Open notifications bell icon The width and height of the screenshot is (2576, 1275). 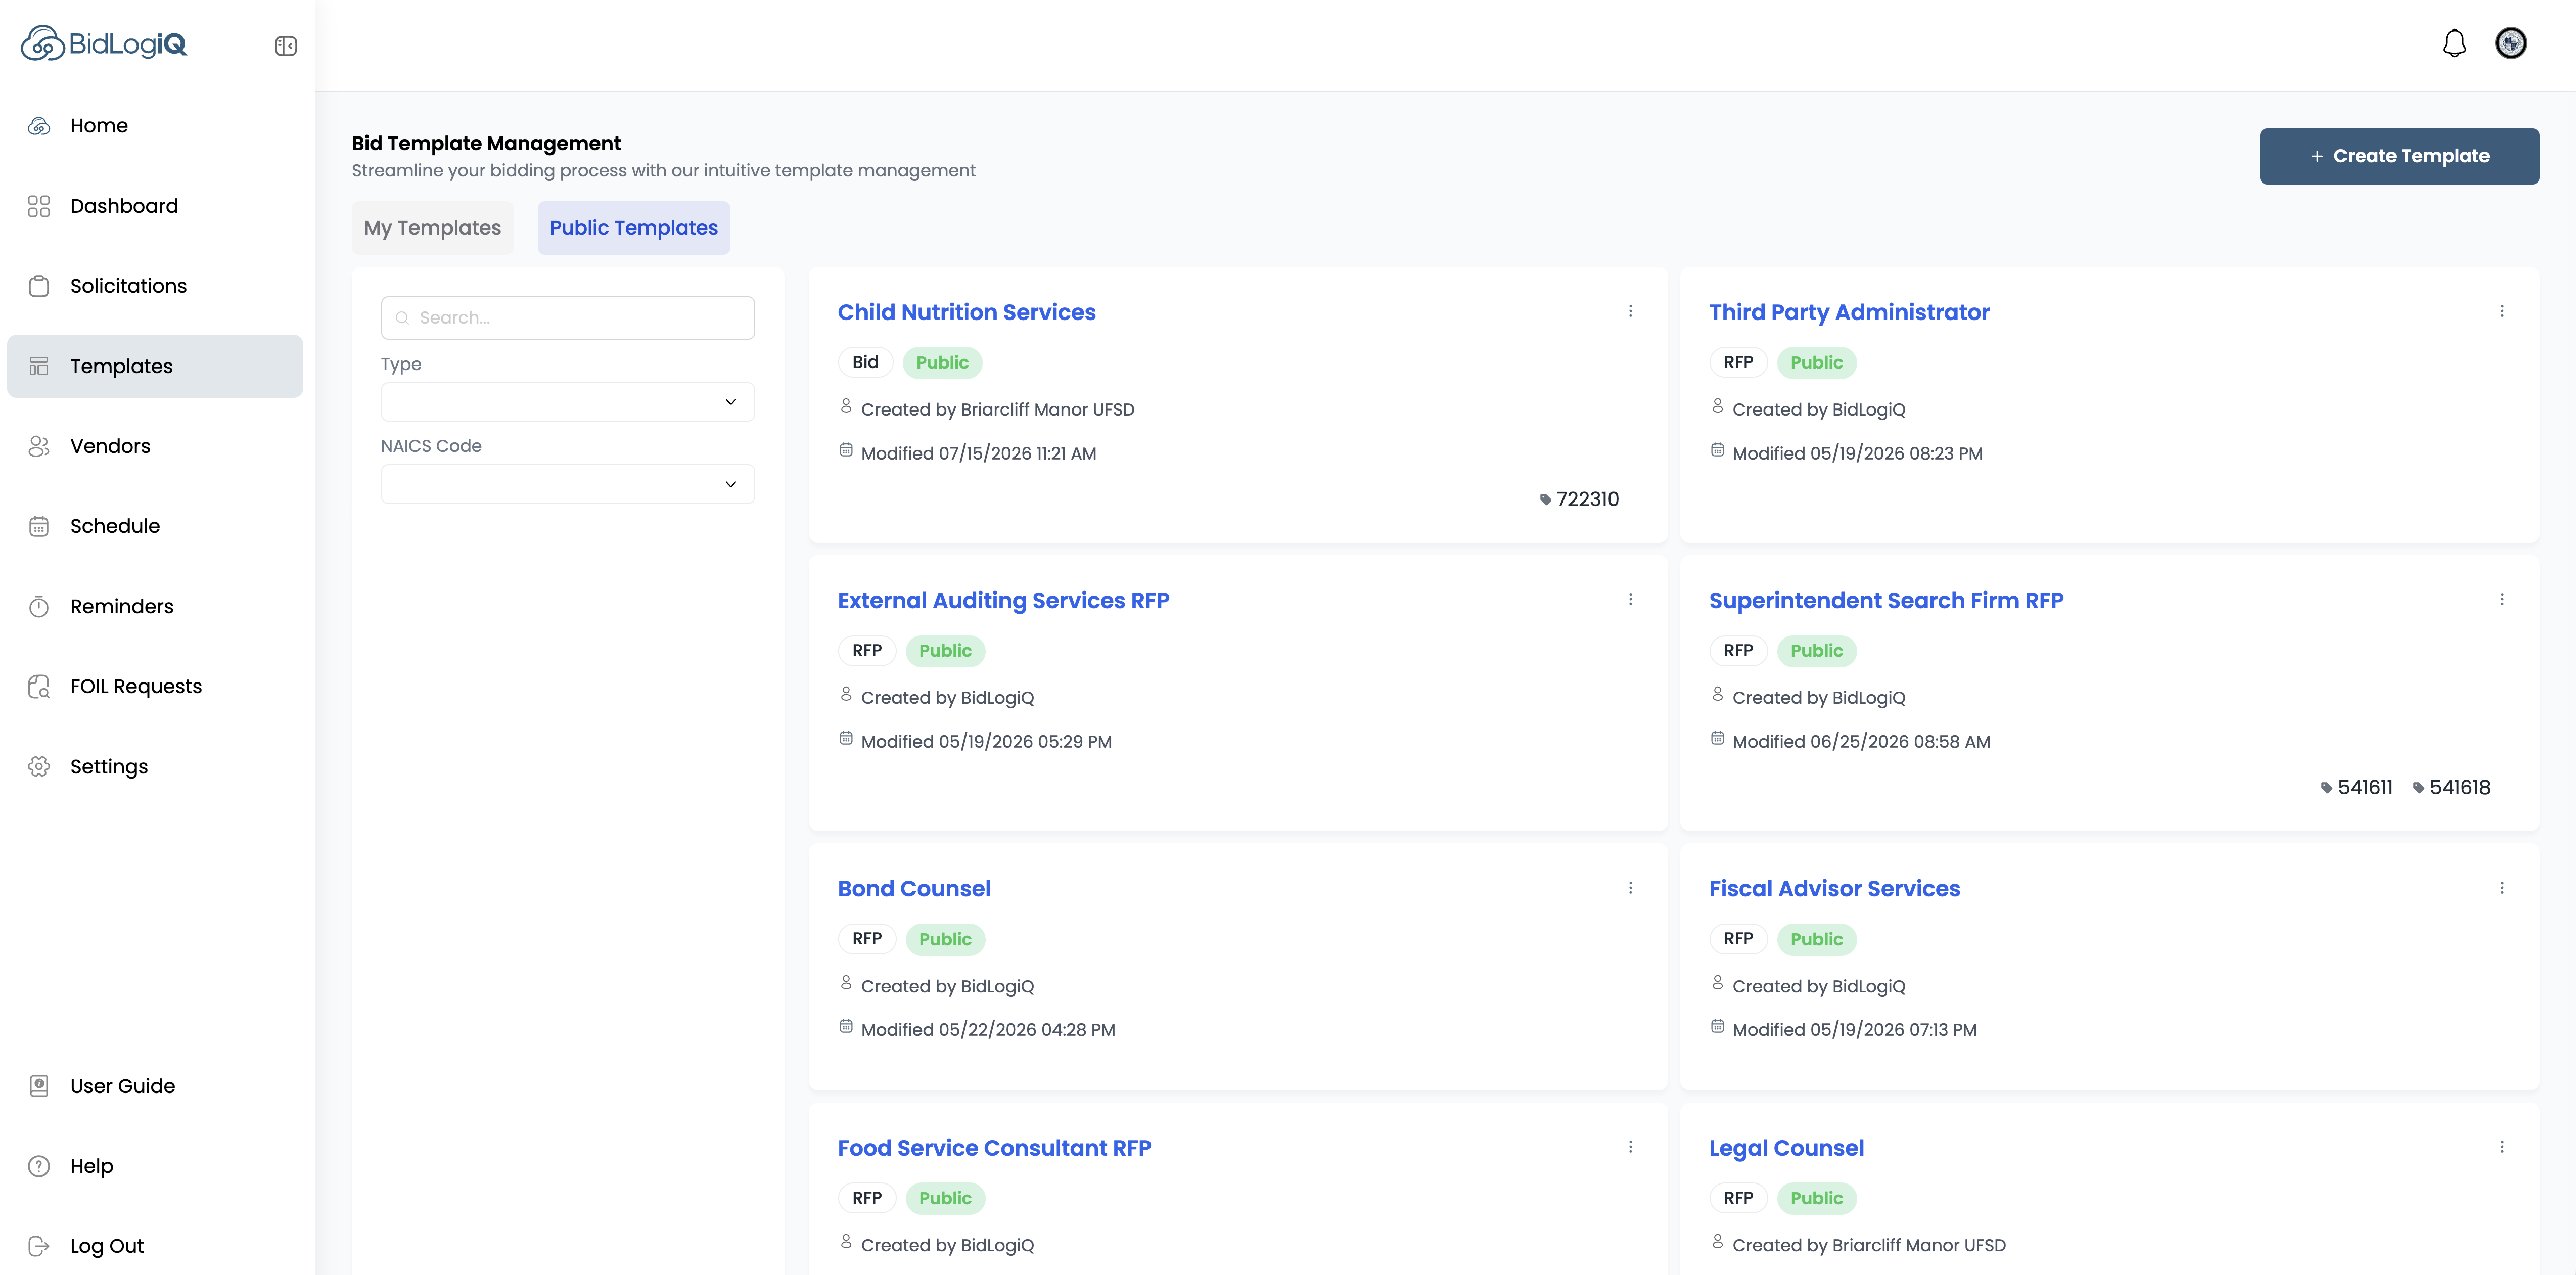pos(2454,43)
